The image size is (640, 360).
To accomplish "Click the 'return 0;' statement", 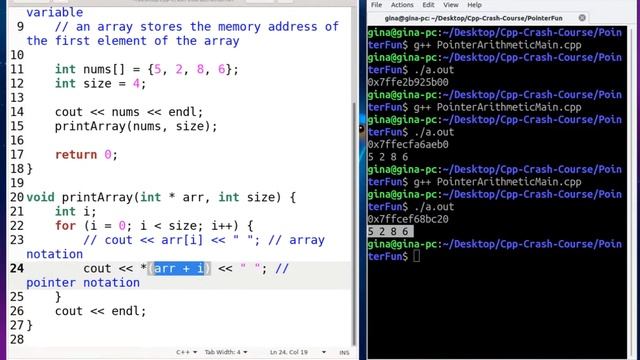I will click(x=86, y=155).
